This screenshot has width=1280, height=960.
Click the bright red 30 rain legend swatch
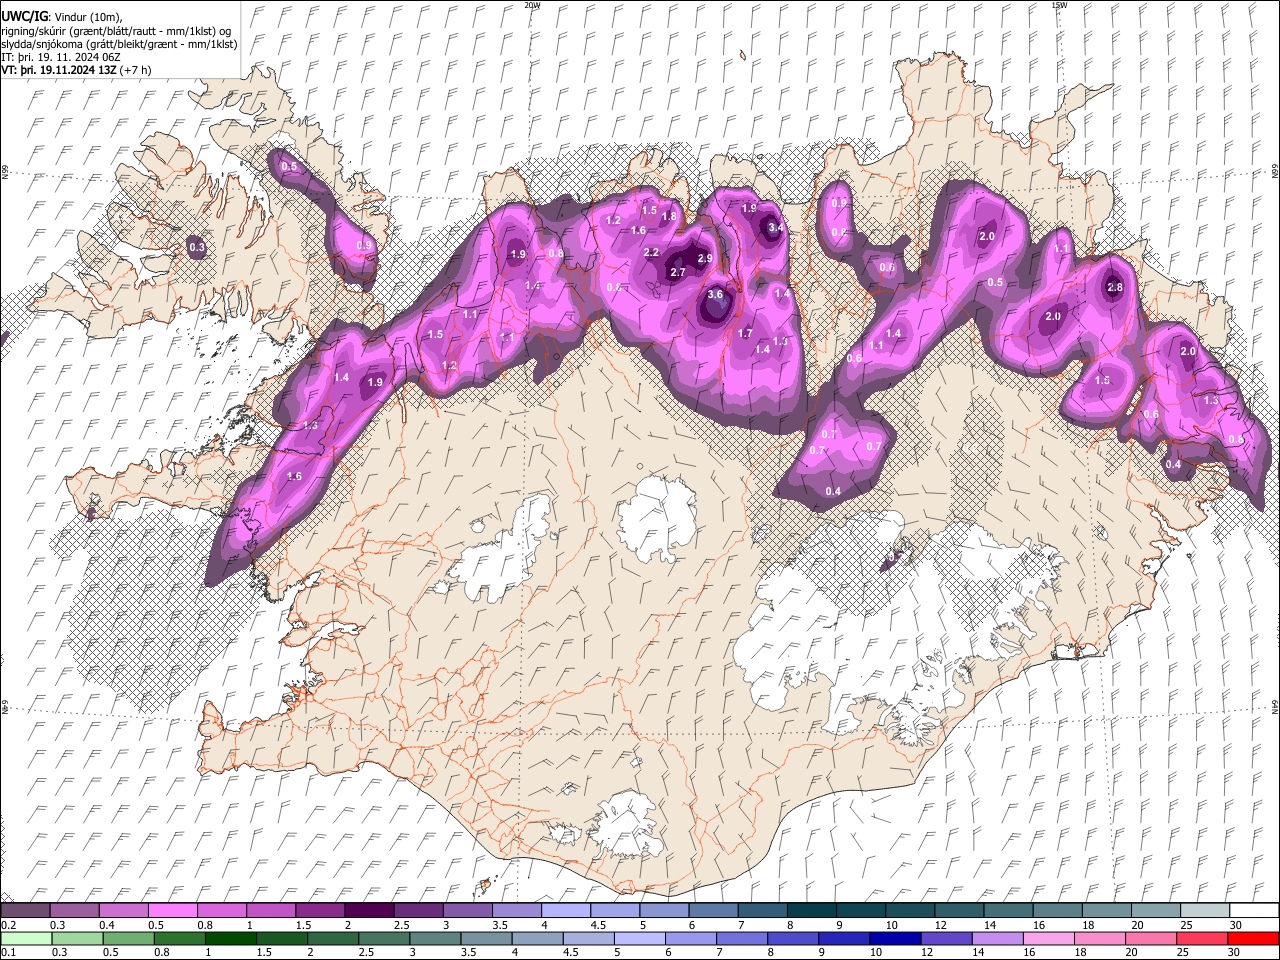tap(1253, 938)
